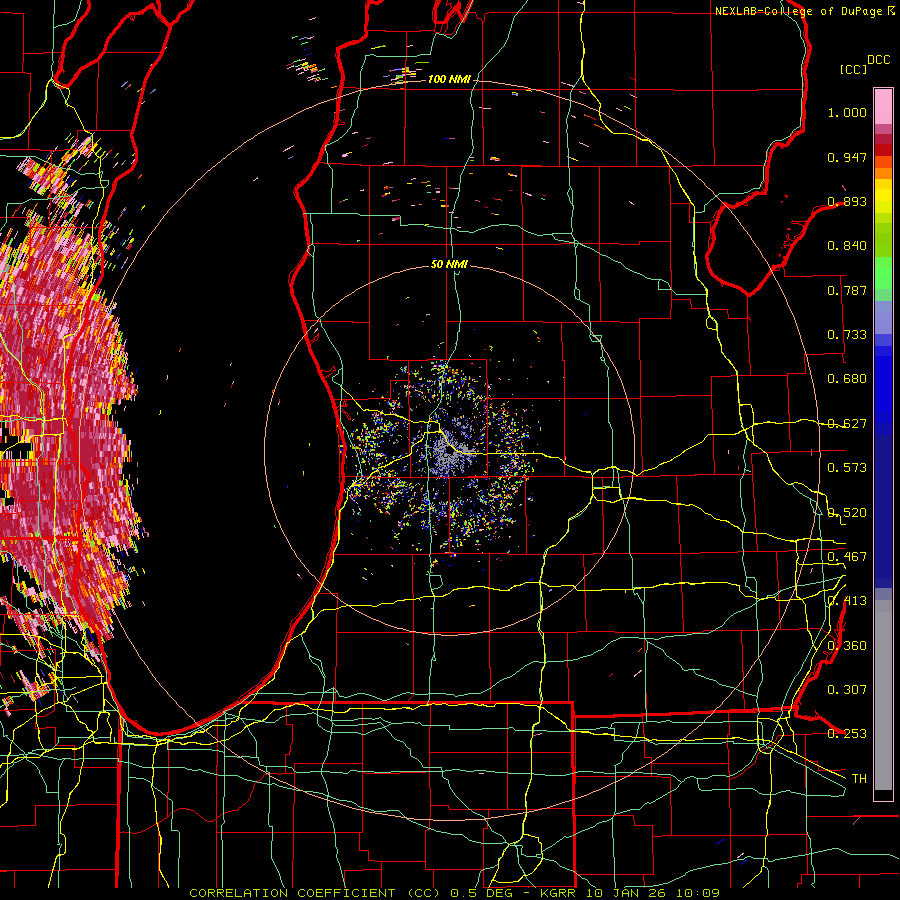
Task: Select the 0.680 scale label
Action: click(x=847, y=379)
